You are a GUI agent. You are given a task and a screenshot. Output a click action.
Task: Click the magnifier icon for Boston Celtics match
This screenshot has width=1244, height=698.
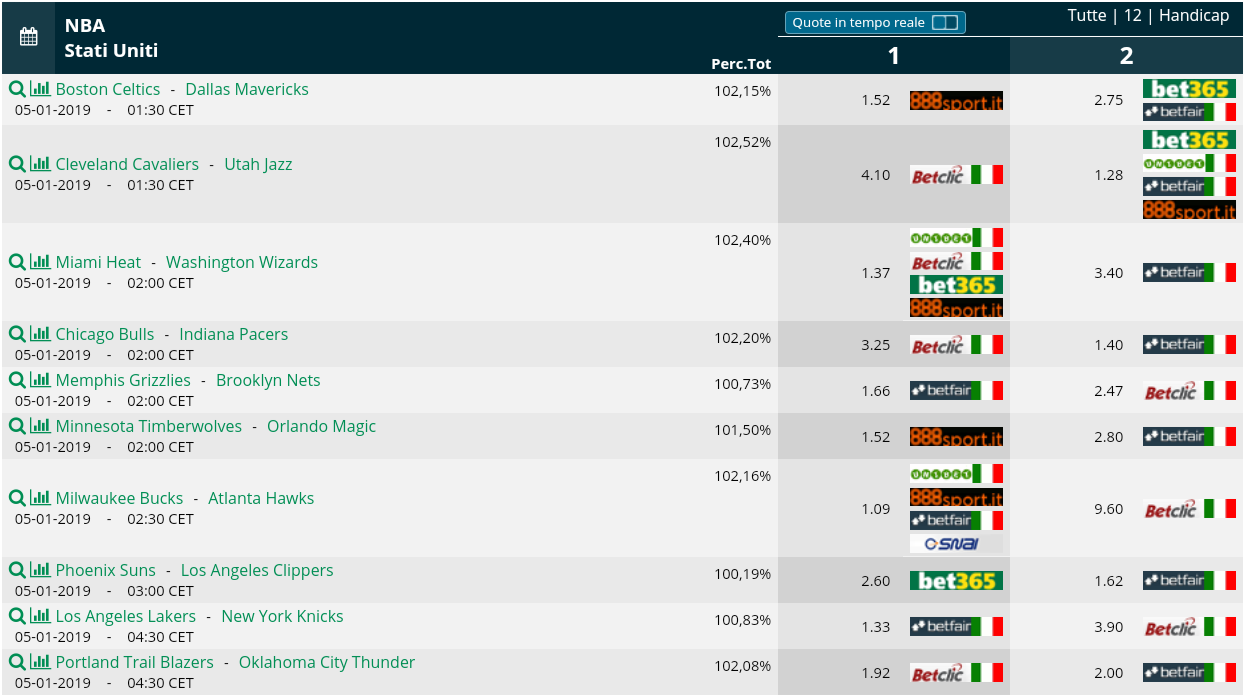[x=17, y=88]
